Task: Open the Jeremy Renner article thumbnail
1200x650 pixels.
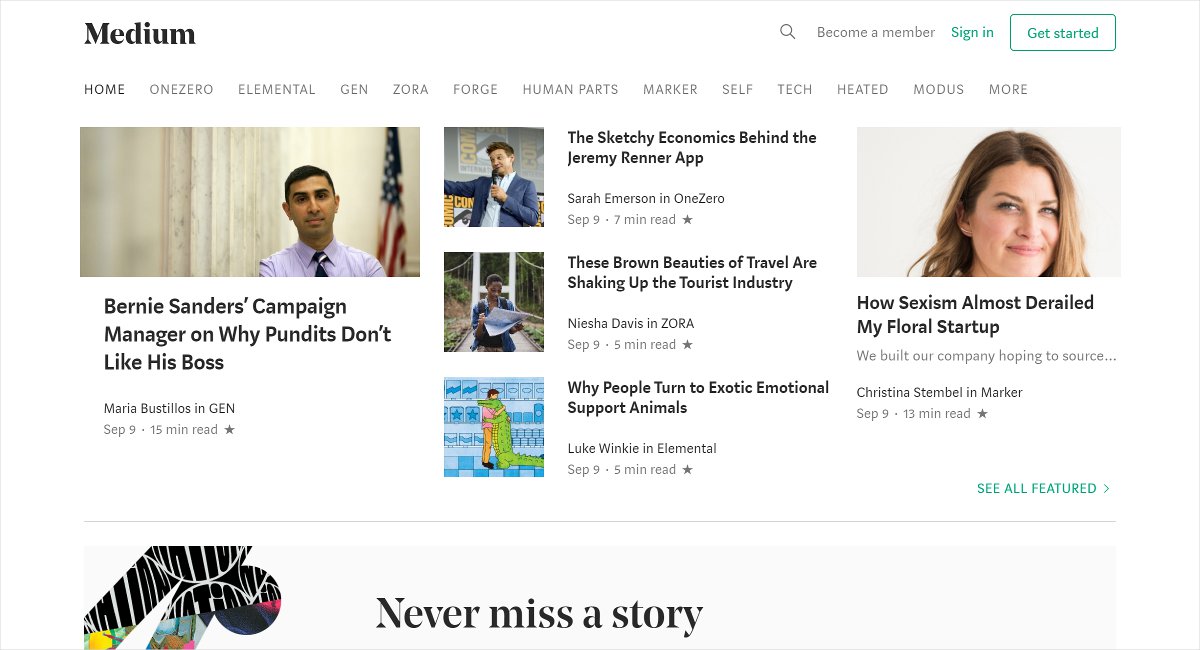Action: pyautogui.click(x=494, y=177)
